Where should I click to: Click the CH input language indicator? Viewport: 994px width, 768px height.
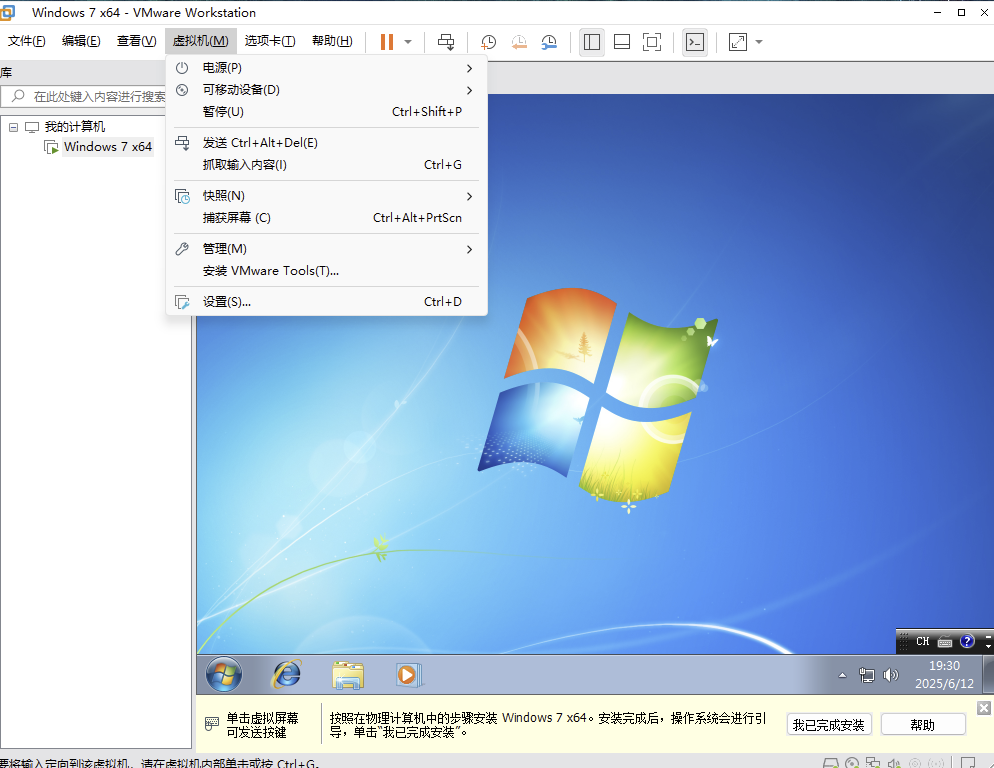coord(922,641)
